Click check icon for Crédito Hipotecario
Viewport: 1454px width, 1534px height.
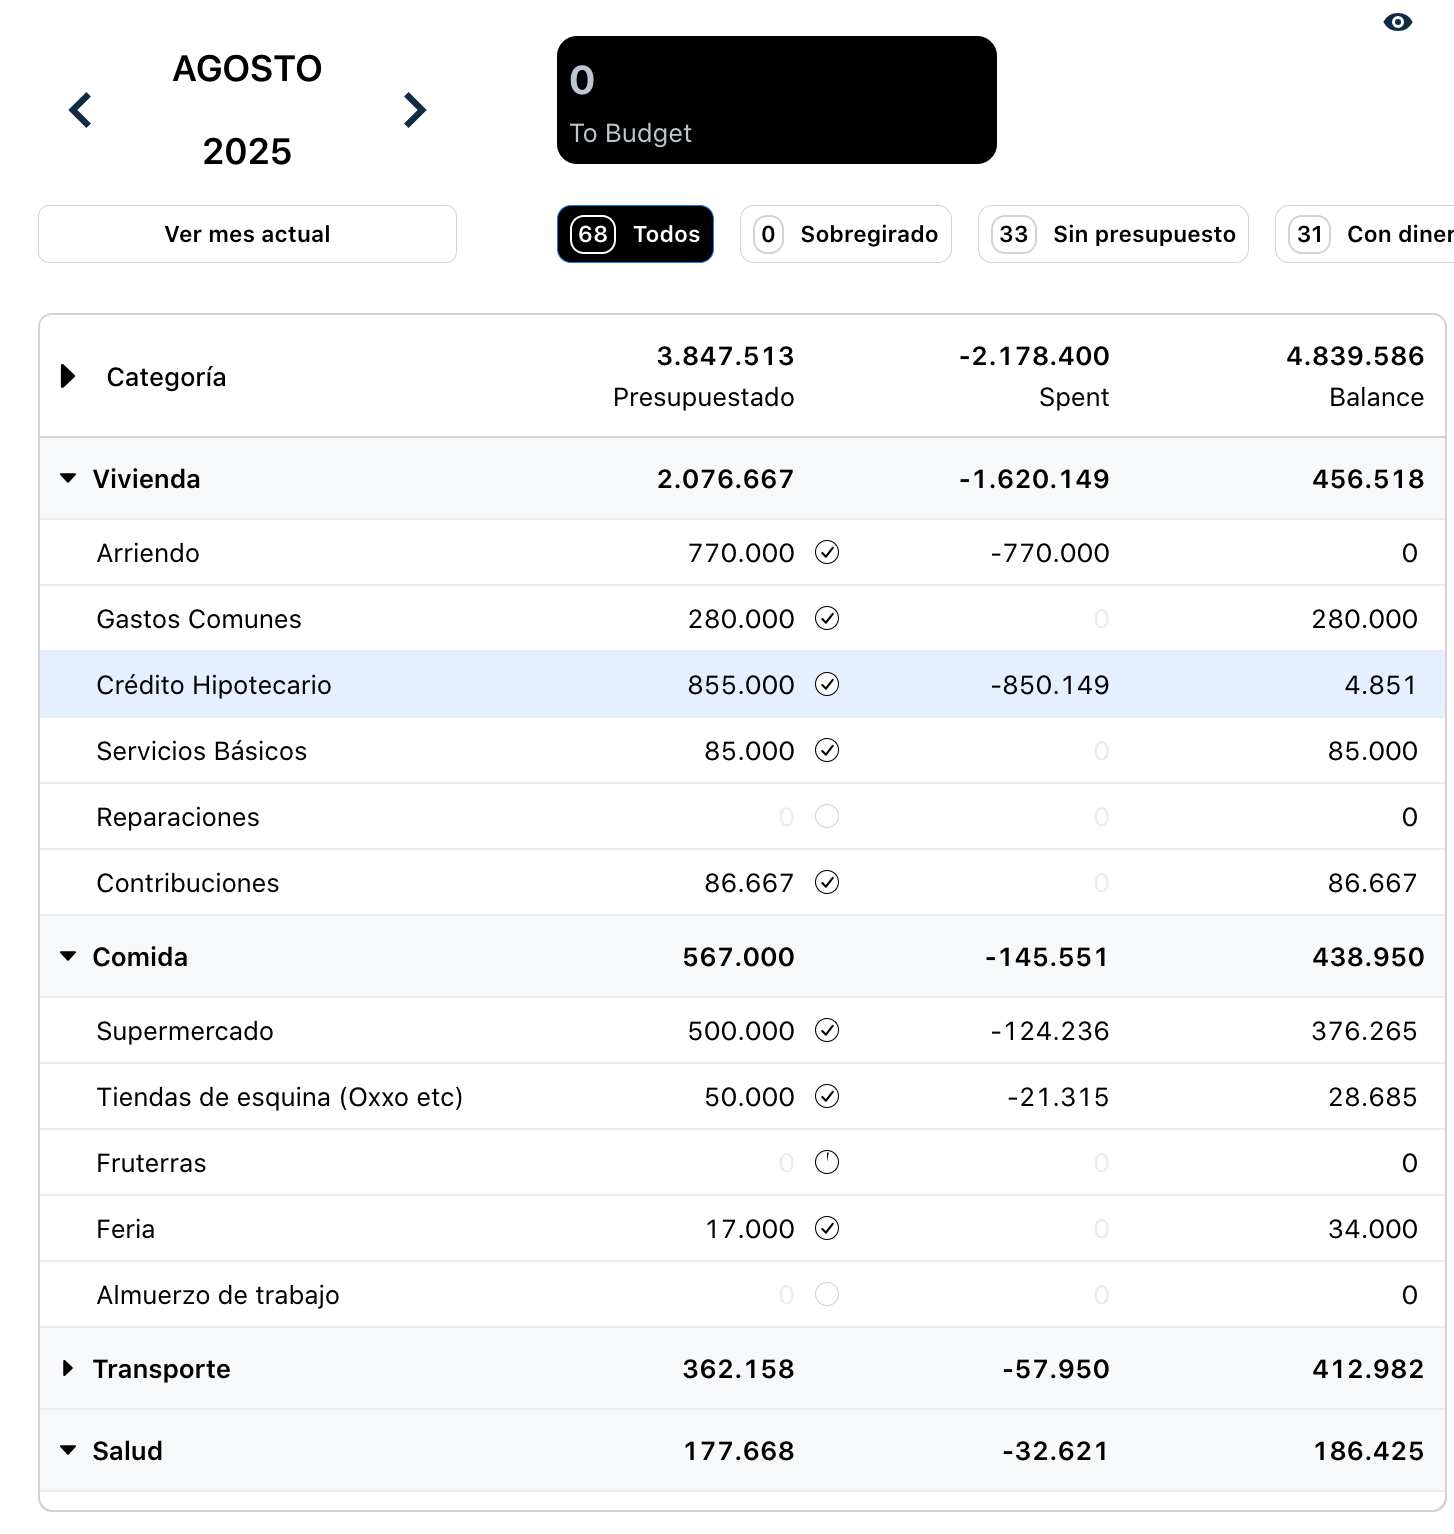click(x=827, y=684)
